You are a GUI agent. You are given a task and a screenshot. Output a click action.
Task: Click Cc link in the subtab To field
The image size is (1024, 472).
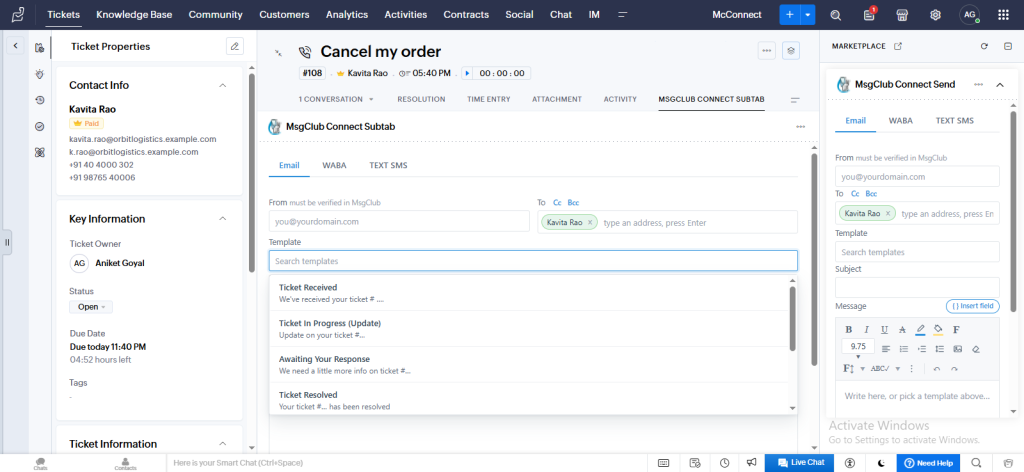click(x=557, y=202)
